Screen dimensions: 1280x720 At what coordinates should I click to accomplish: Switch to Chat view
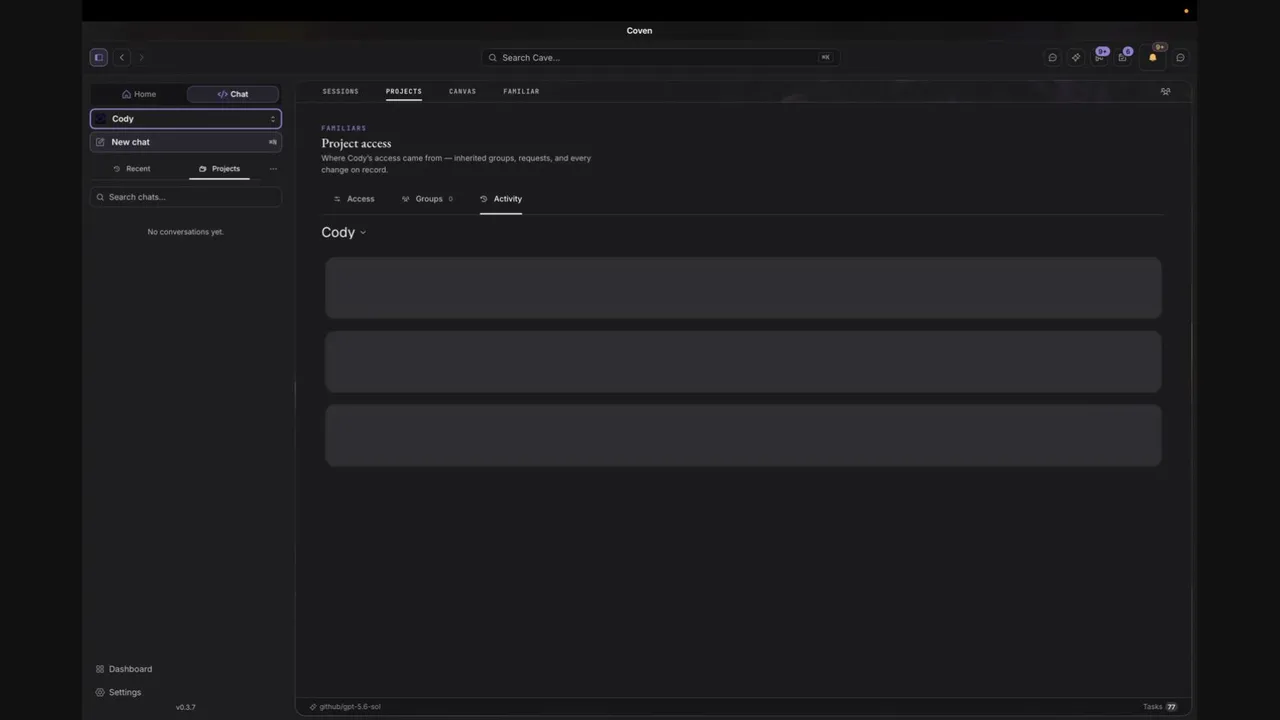click(233, 94)
